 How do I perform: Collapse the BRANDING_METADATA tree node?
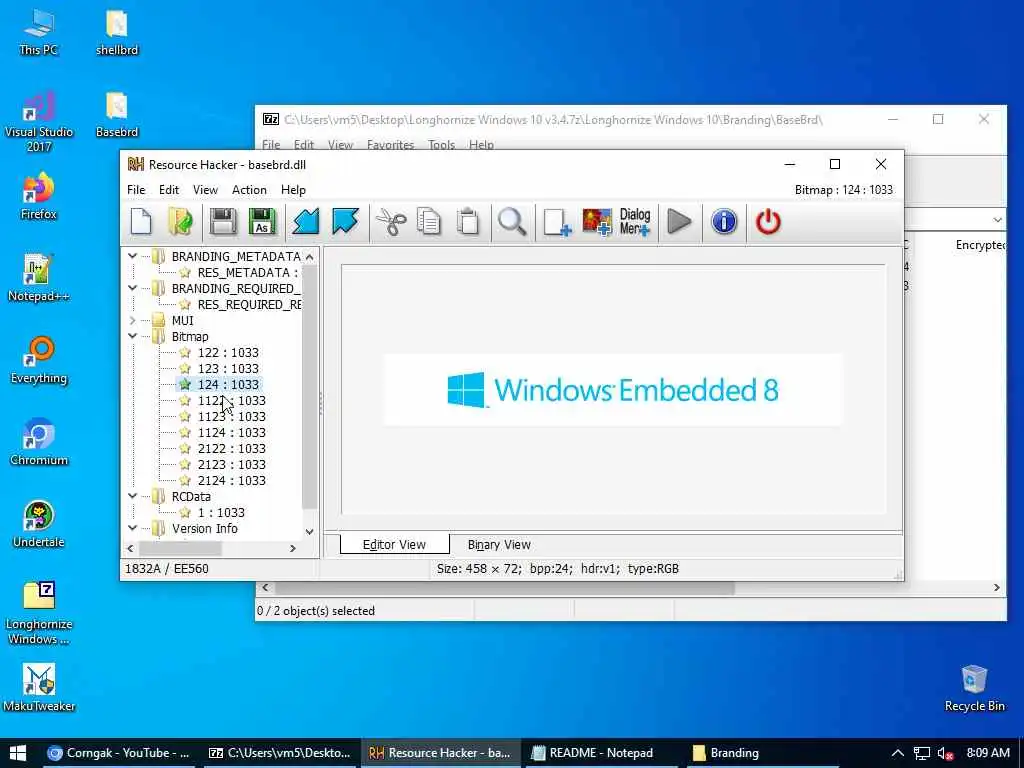(133, 256)
